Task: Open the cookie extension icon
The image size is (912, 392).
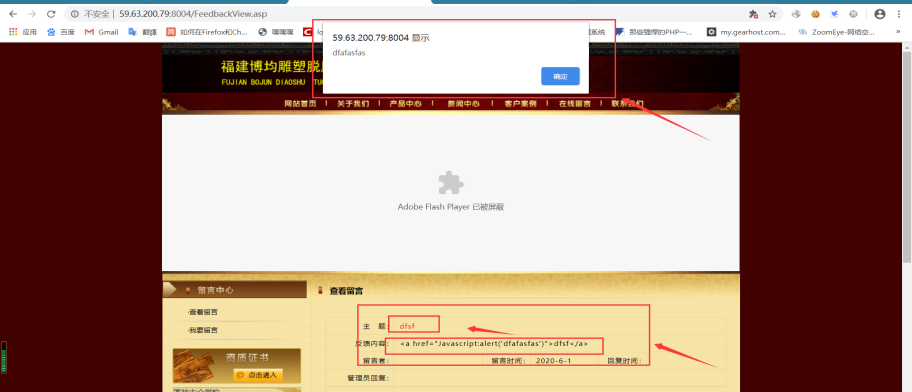Action: pyautogui.click(x=815, y=14)
